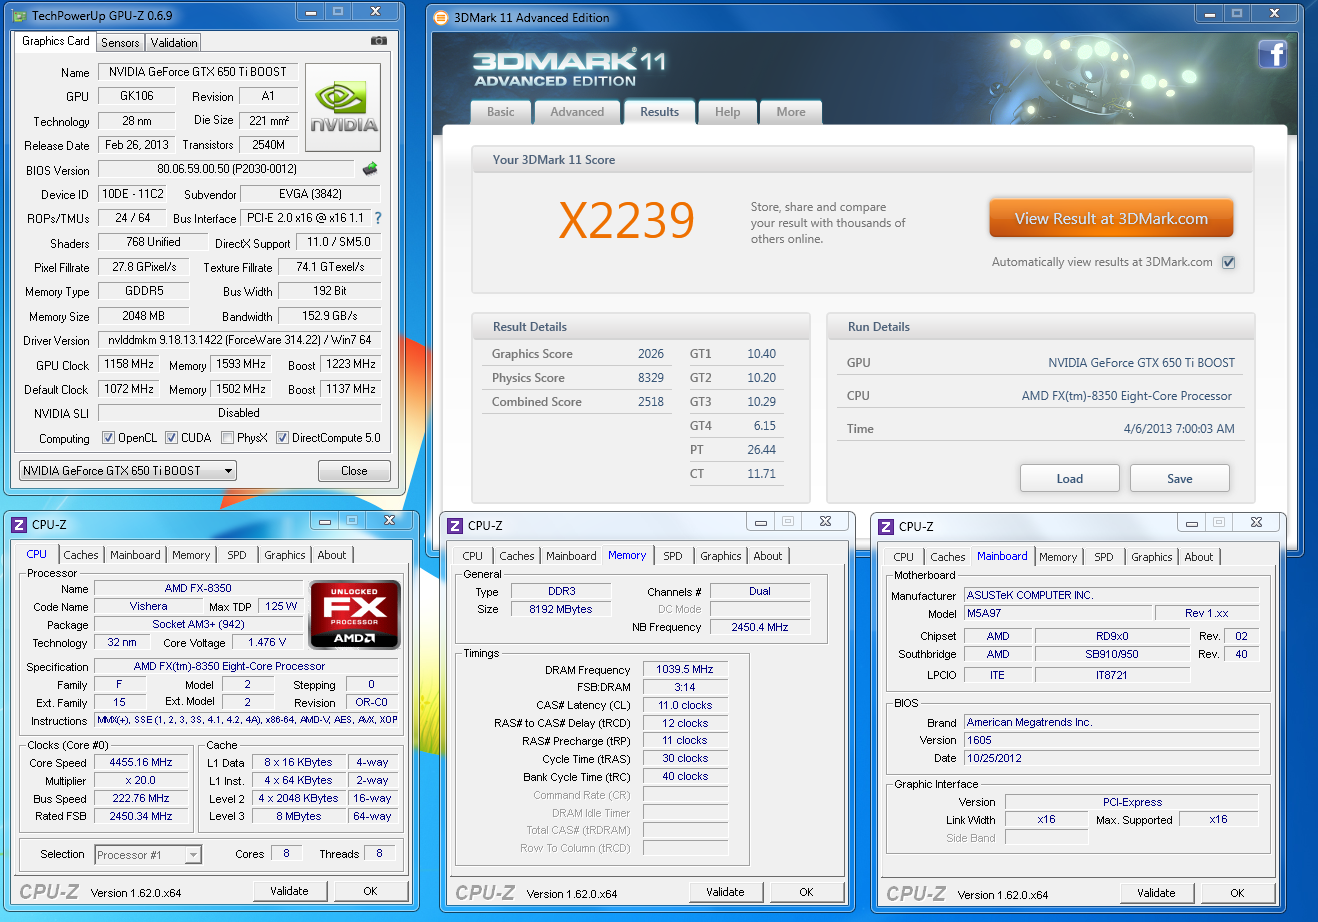The height and width of the screenshot is (922, 1318).
Task: Open the Advanced tab in 3DMark 11
Action: click(577, 112)
